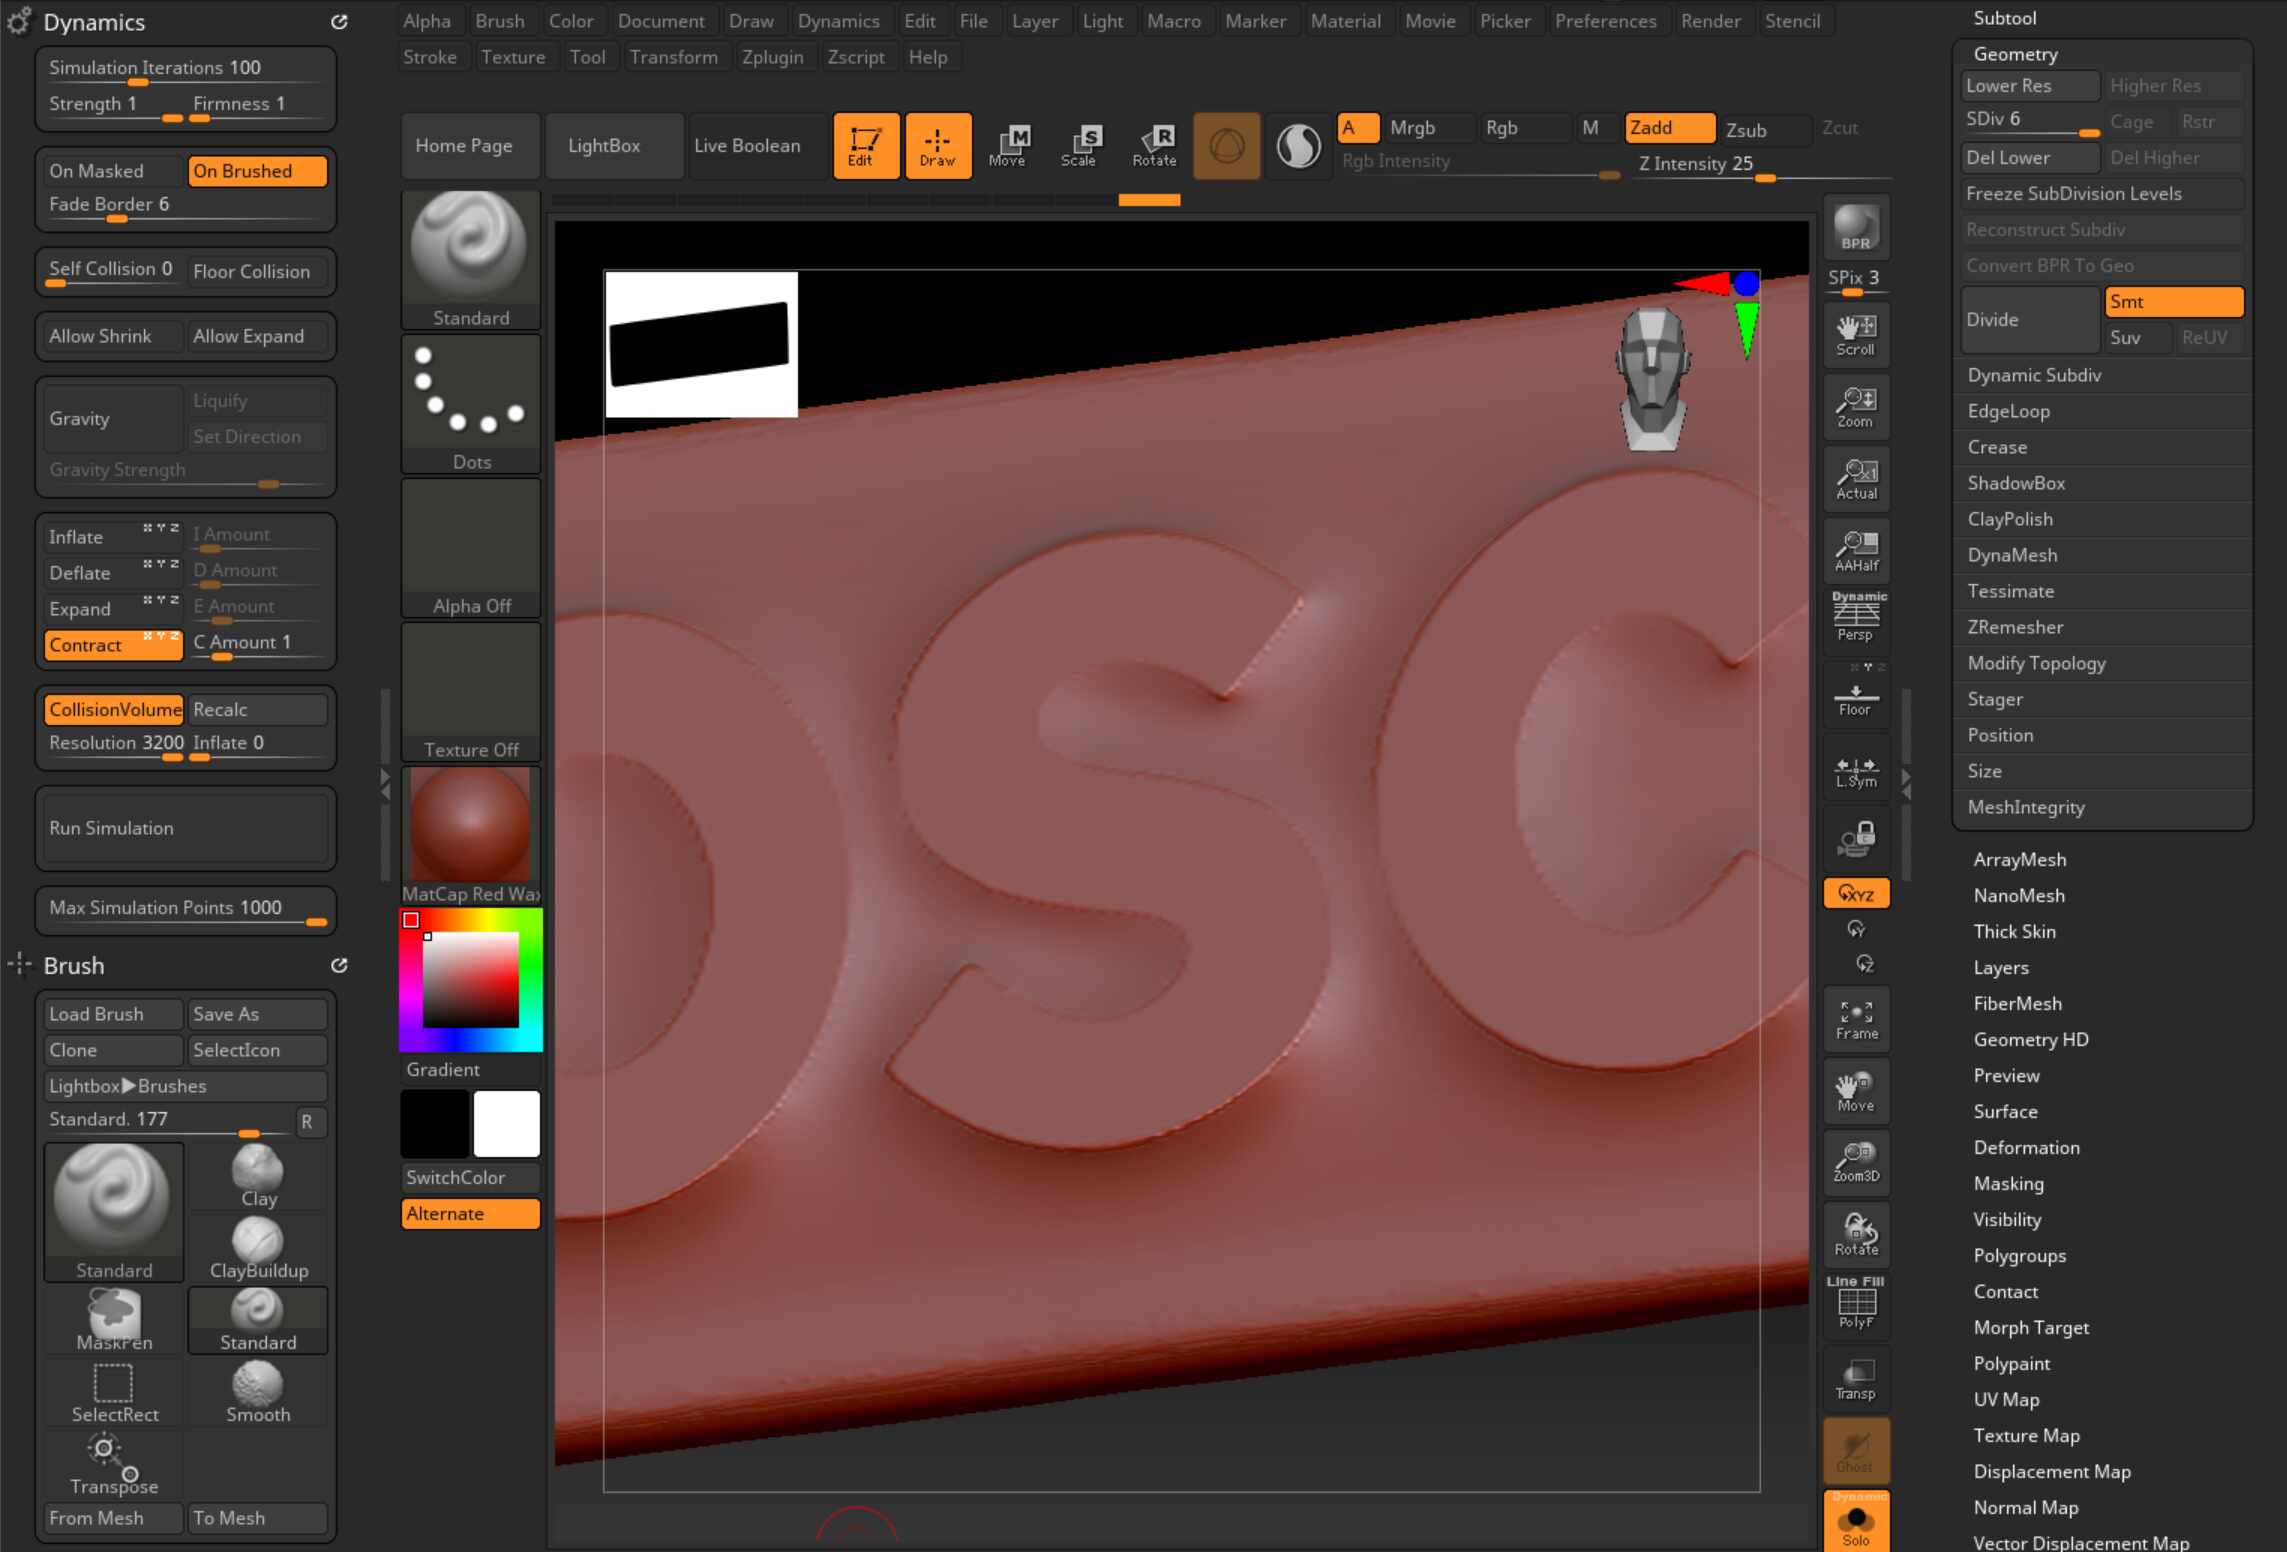Select the white secondary color swatch
Screen dimensions: 2287x1552
tap(506, 1124)
